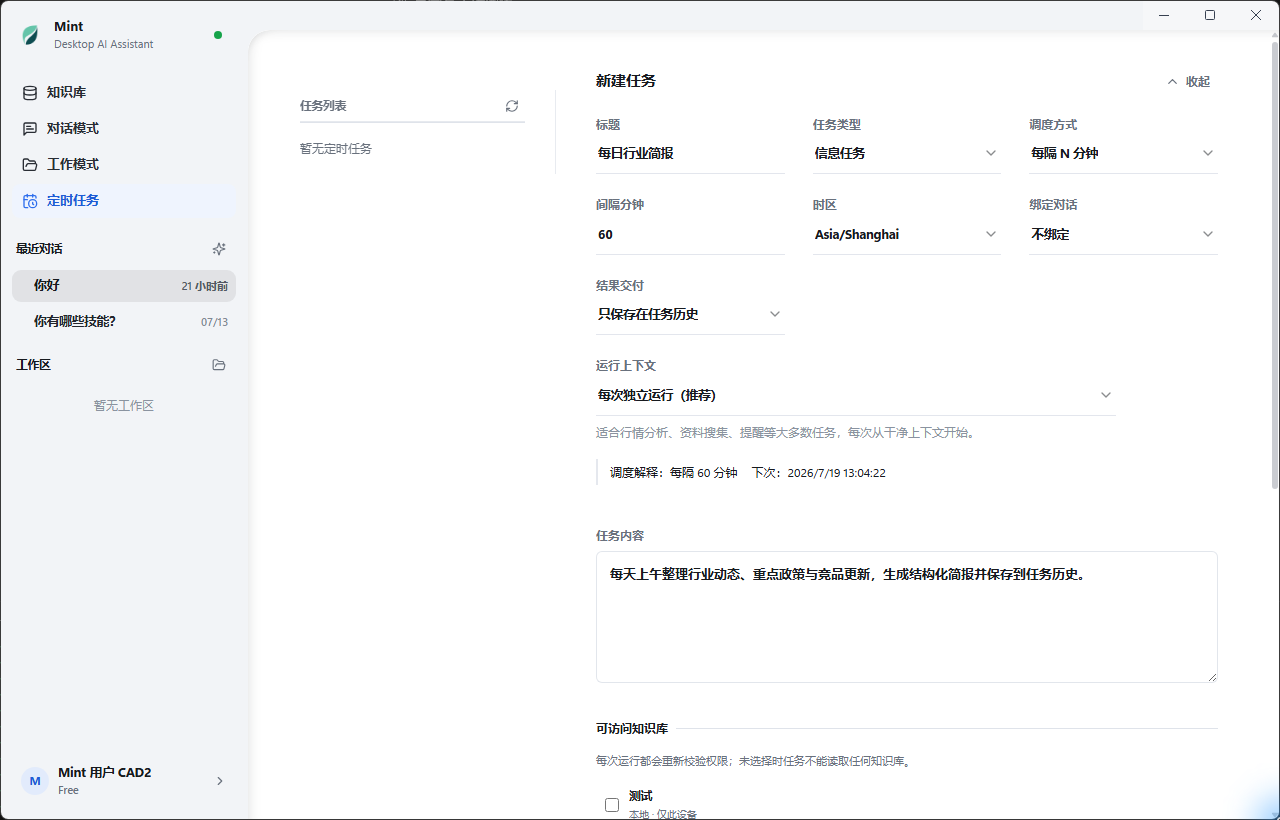The height and width of the screenshot is (820, 1280).
Task: Open 定时任务 section
Action: [124, 200]
